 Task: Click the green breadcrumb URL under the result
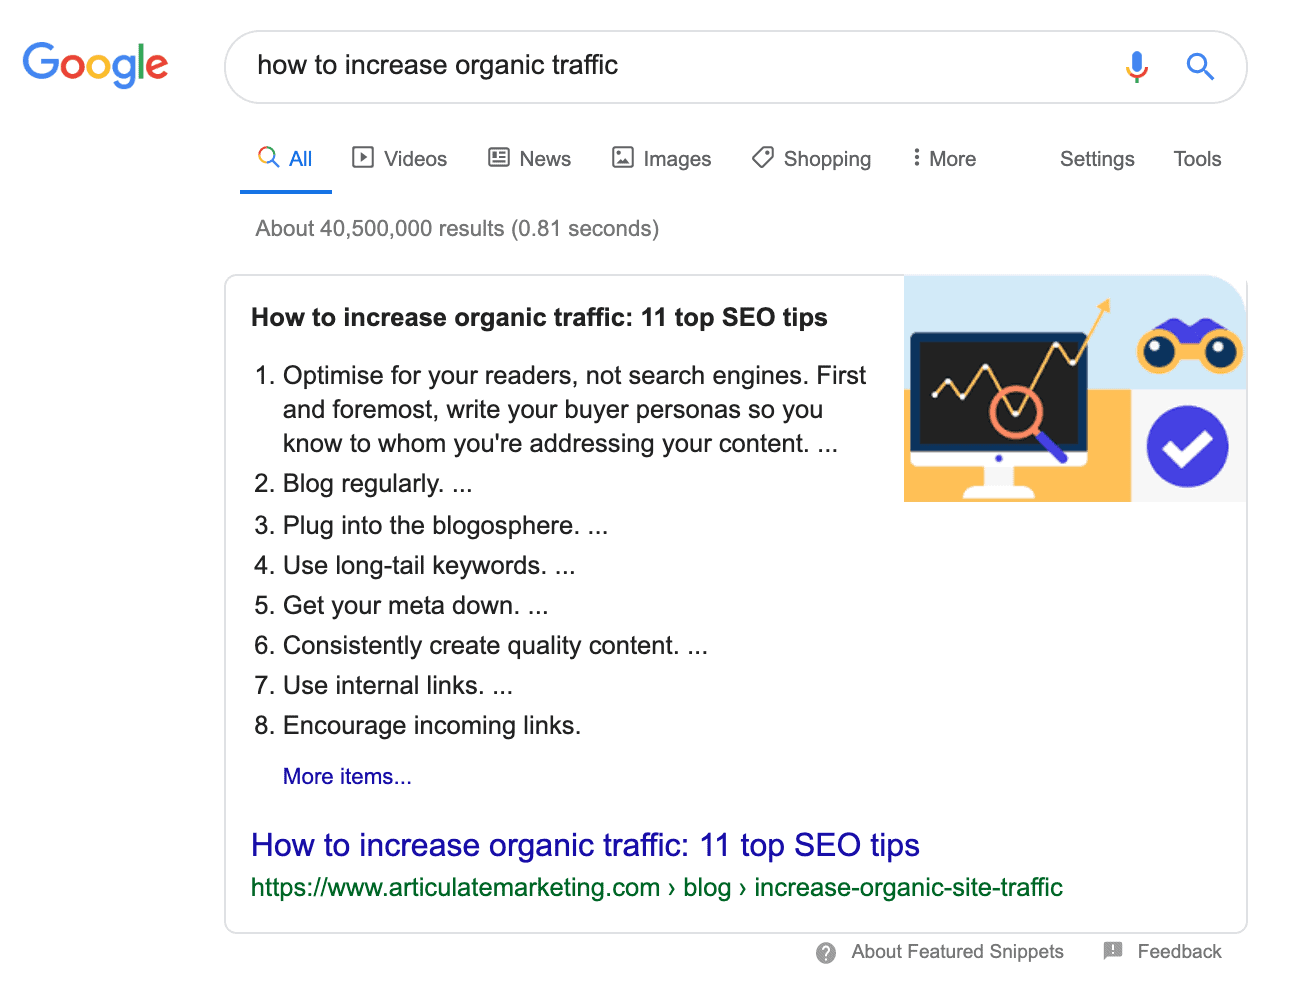pyautogui.click(x=656, y=887)
